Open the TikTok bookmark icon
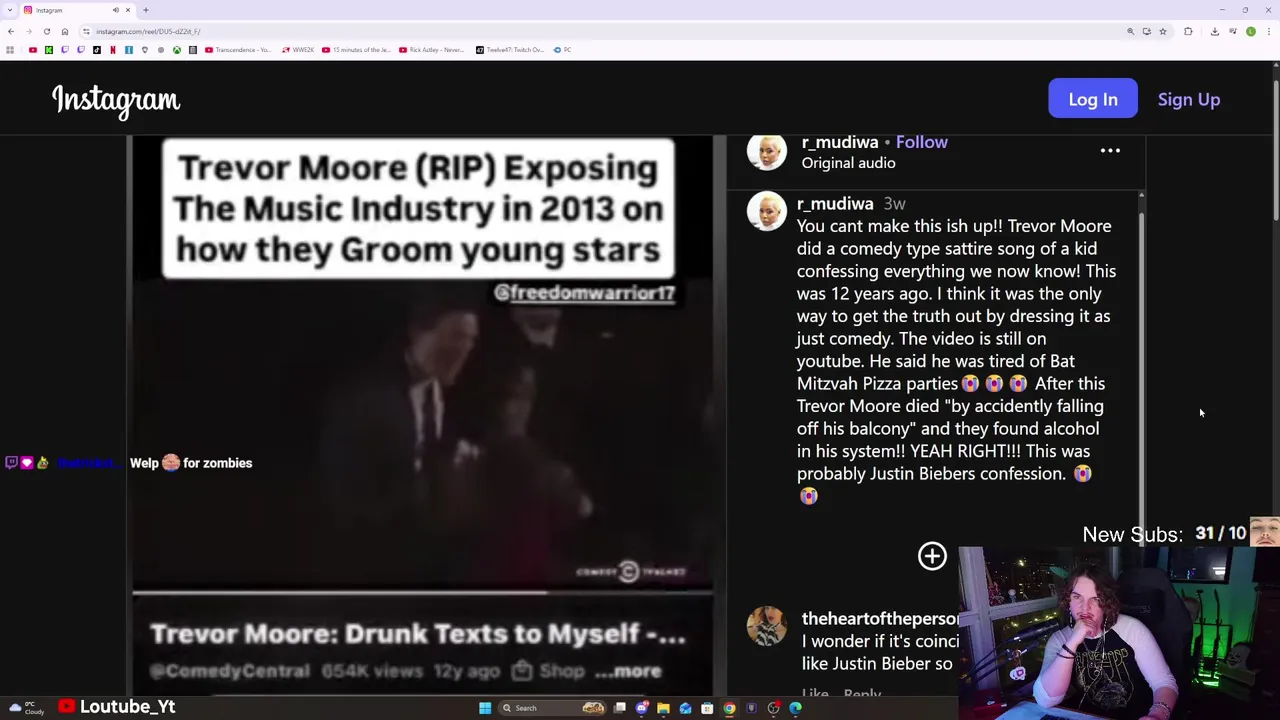The image size is (1280, 720). point(97,50)
